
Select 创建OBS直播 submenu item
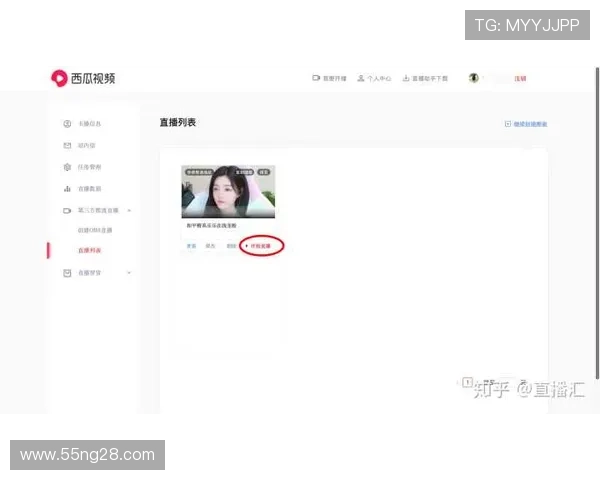tap(95, 230)
